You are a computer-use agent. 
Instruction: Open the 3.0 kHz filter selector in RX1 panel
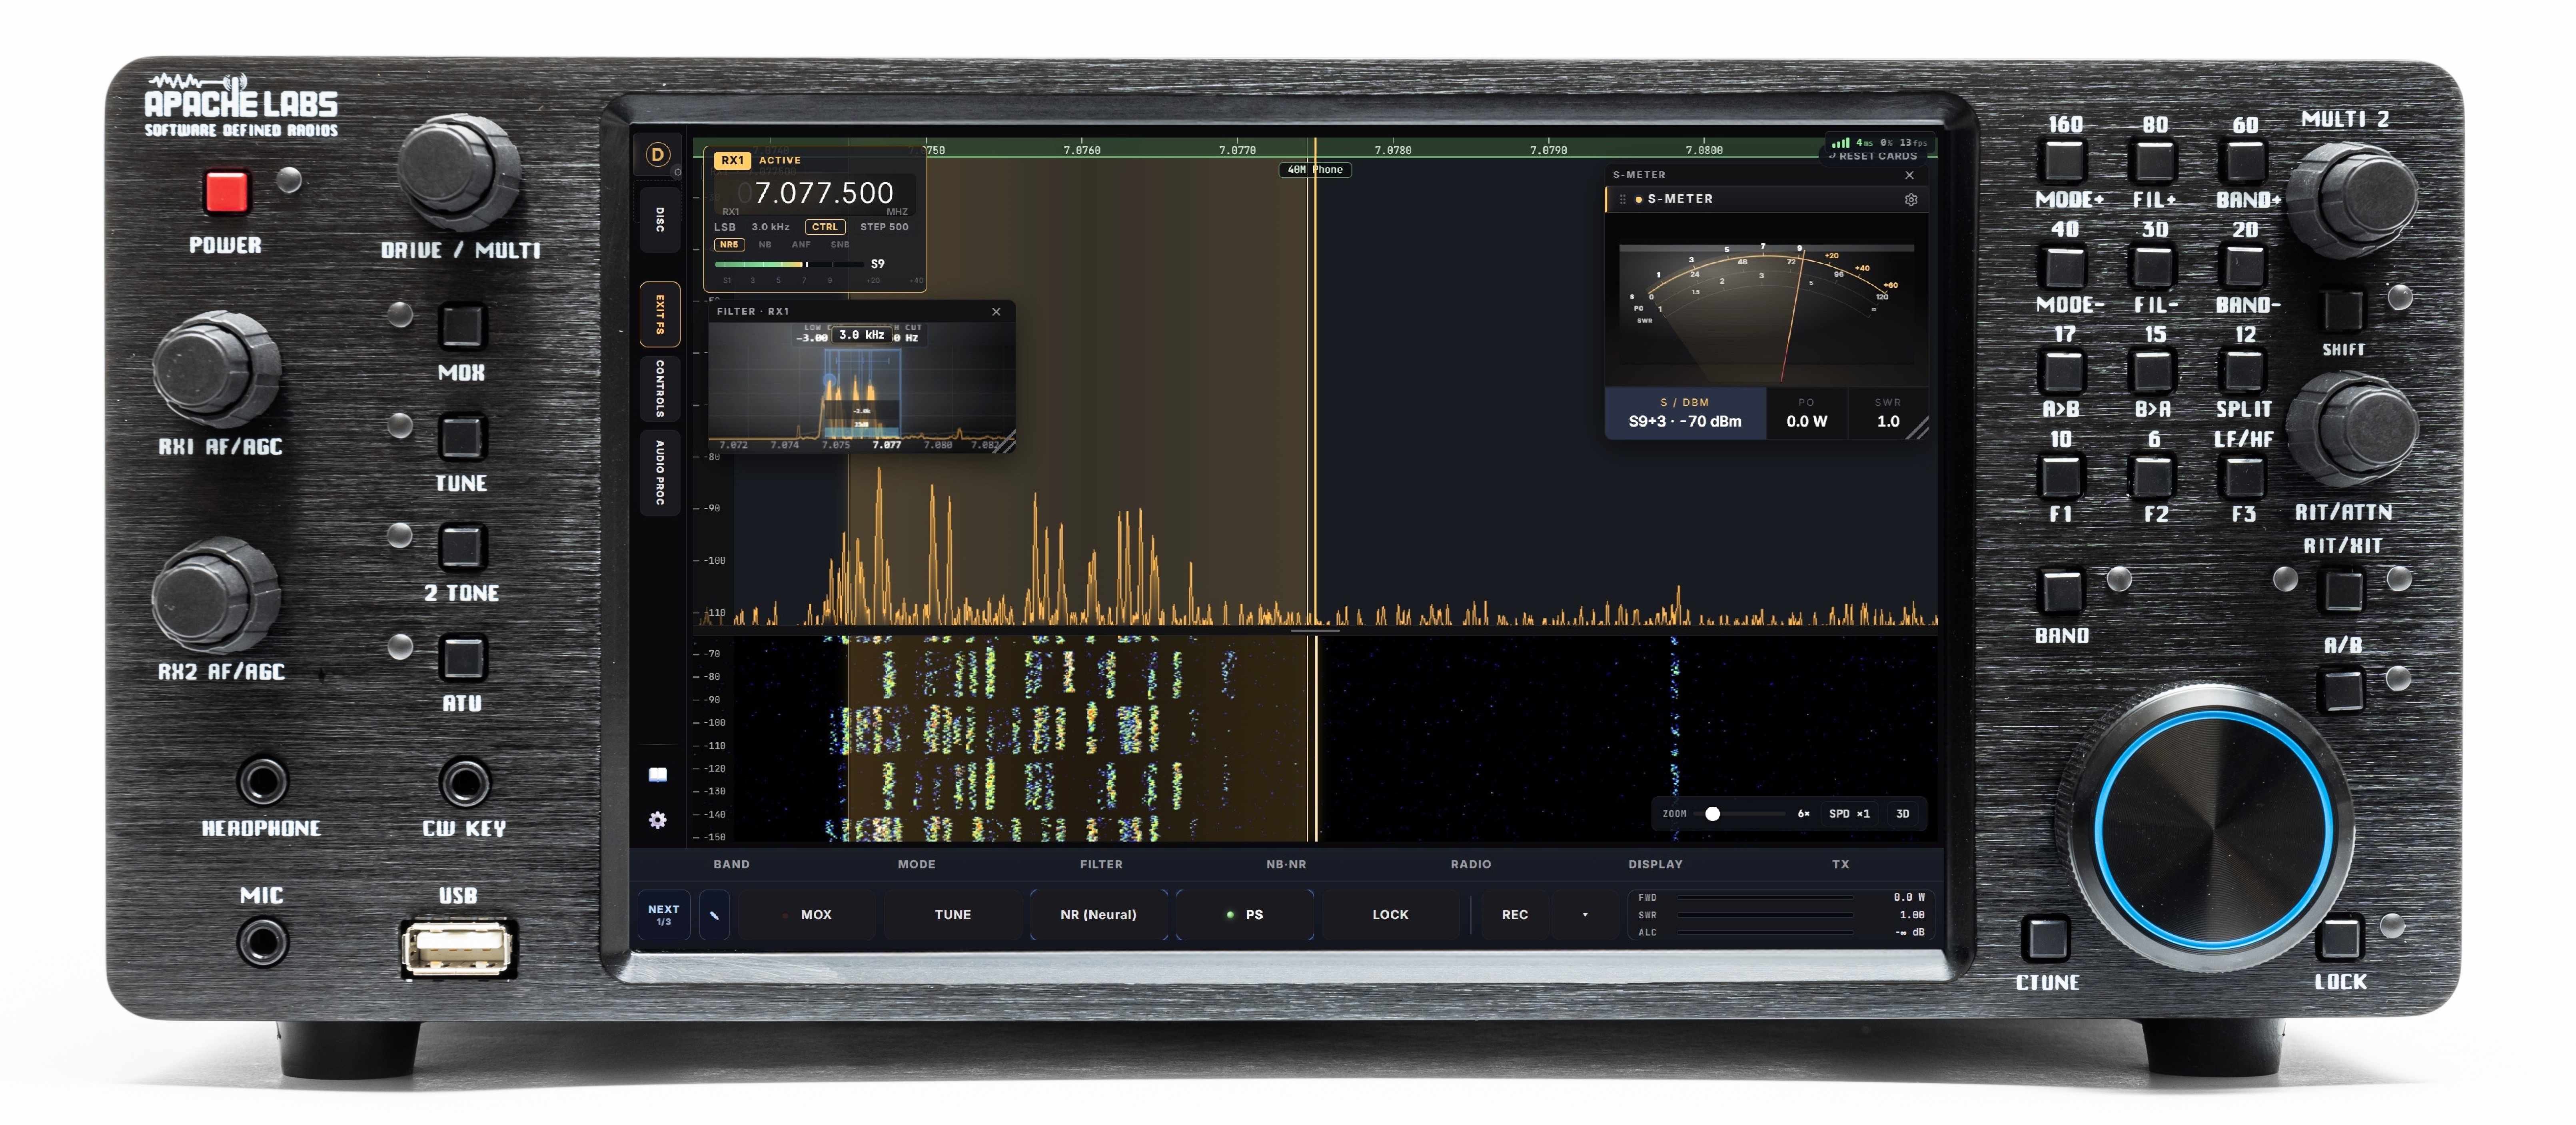[770, 227]
